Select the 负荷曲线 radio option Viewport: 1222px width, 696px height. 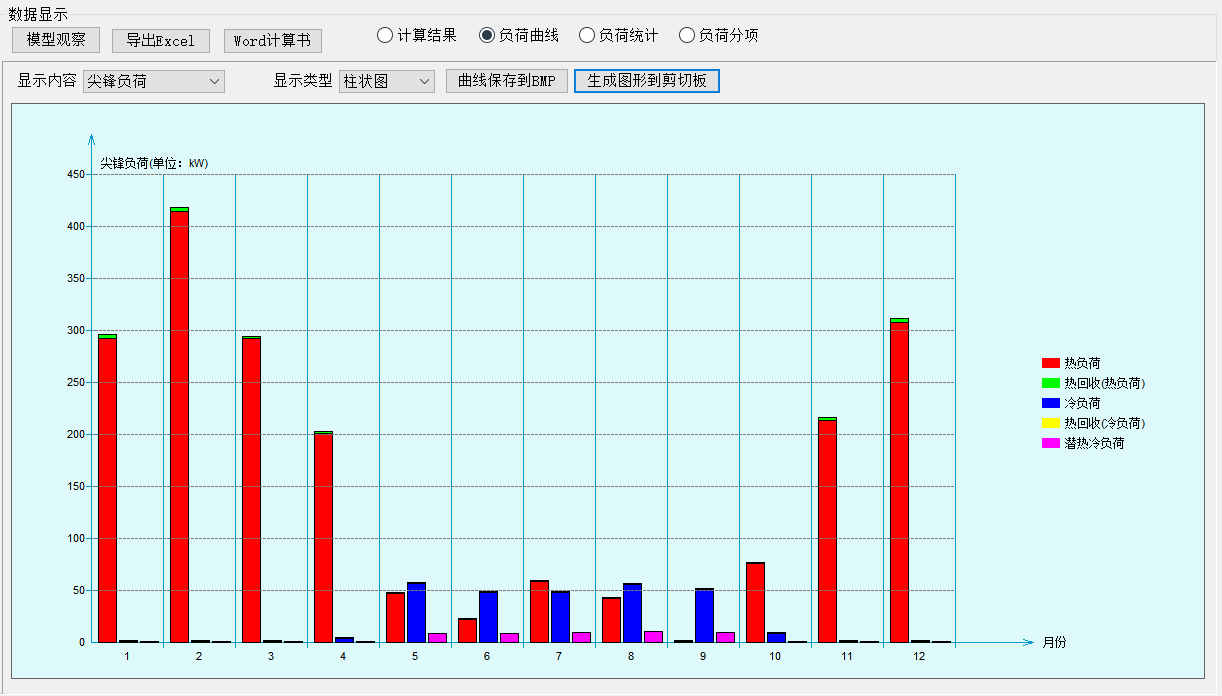coord(487,35)
